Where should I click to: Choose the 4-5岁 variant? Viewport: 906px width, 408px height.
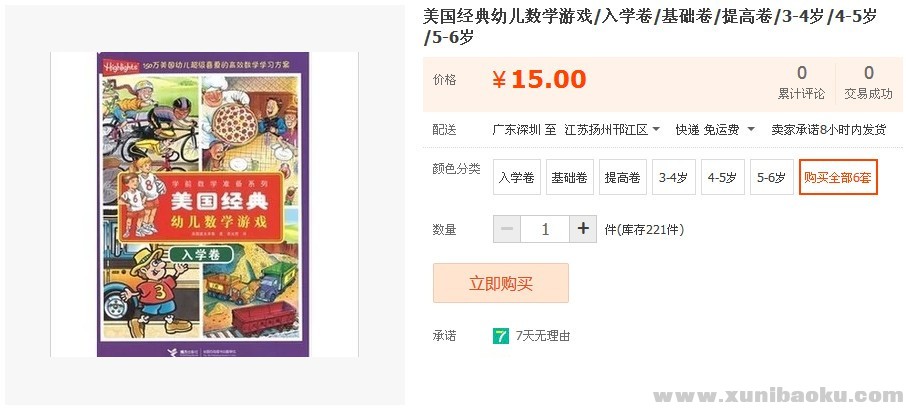(x=723, y=177)
